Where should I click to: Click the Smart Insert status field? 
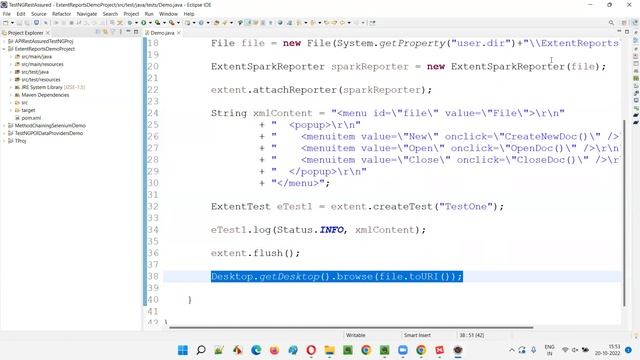click(x=417, y=335)
